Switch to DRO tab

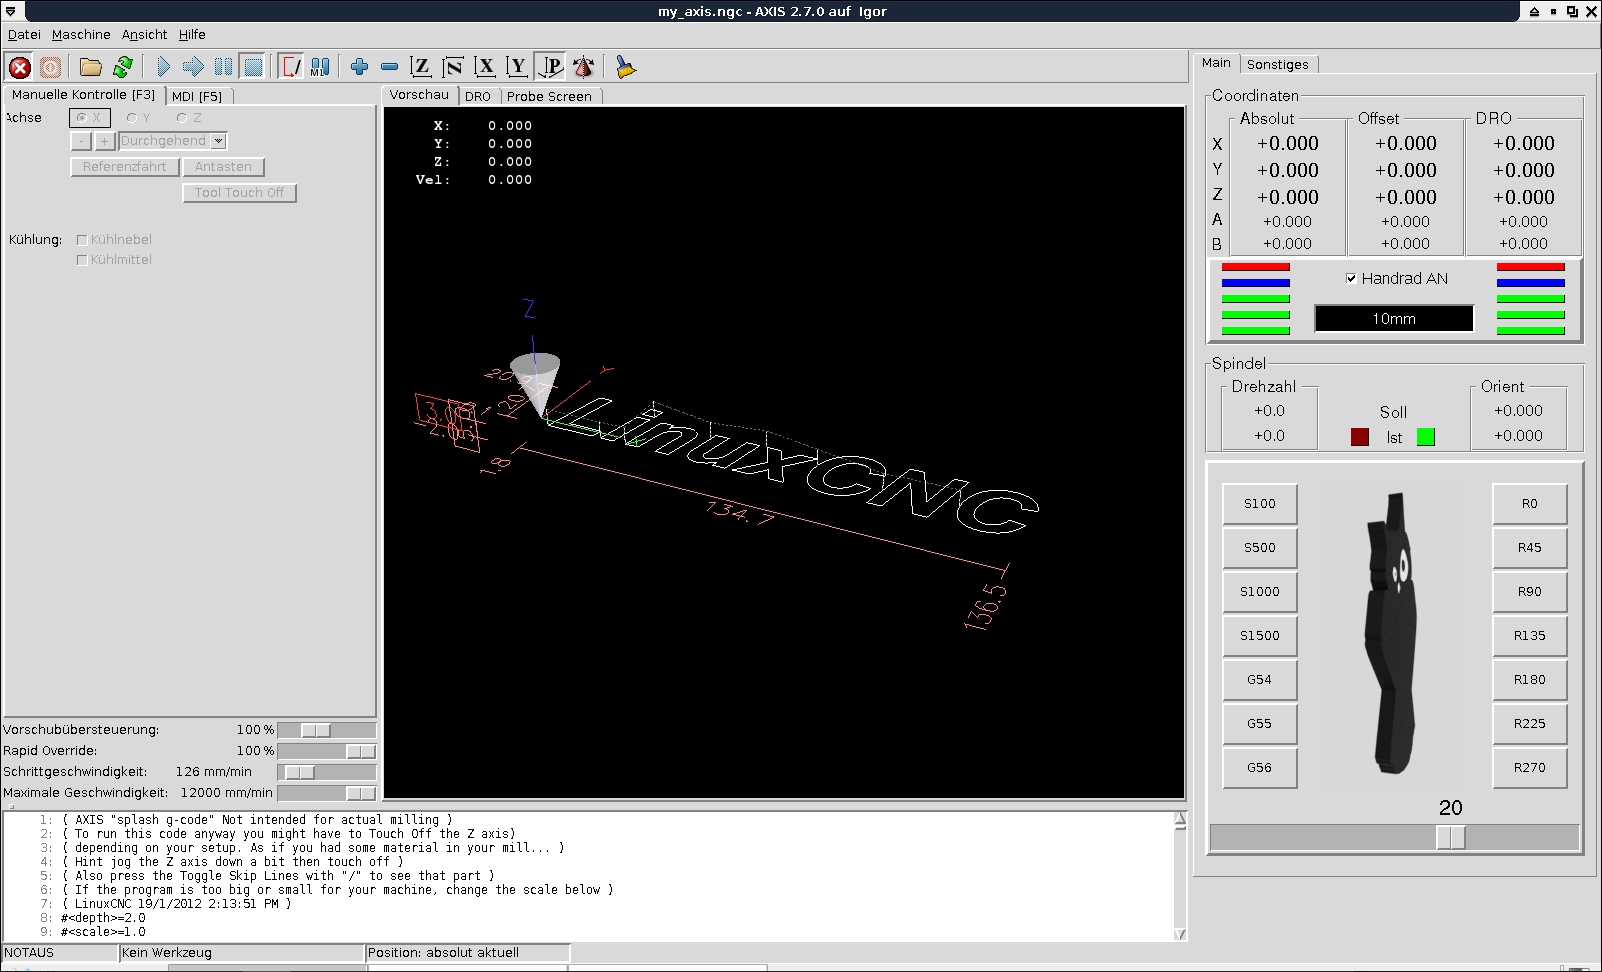click(478, 96)
